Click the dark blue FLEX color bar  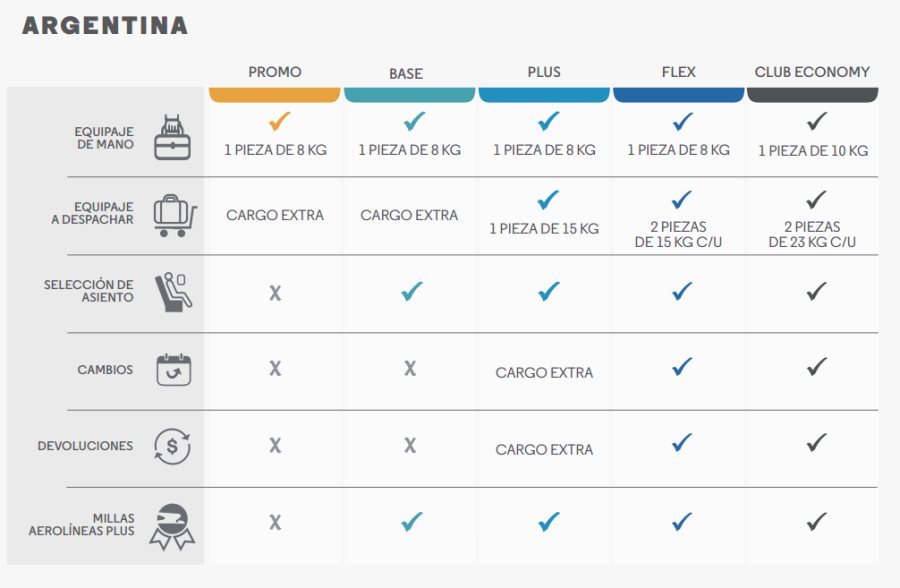pos(678,95)
